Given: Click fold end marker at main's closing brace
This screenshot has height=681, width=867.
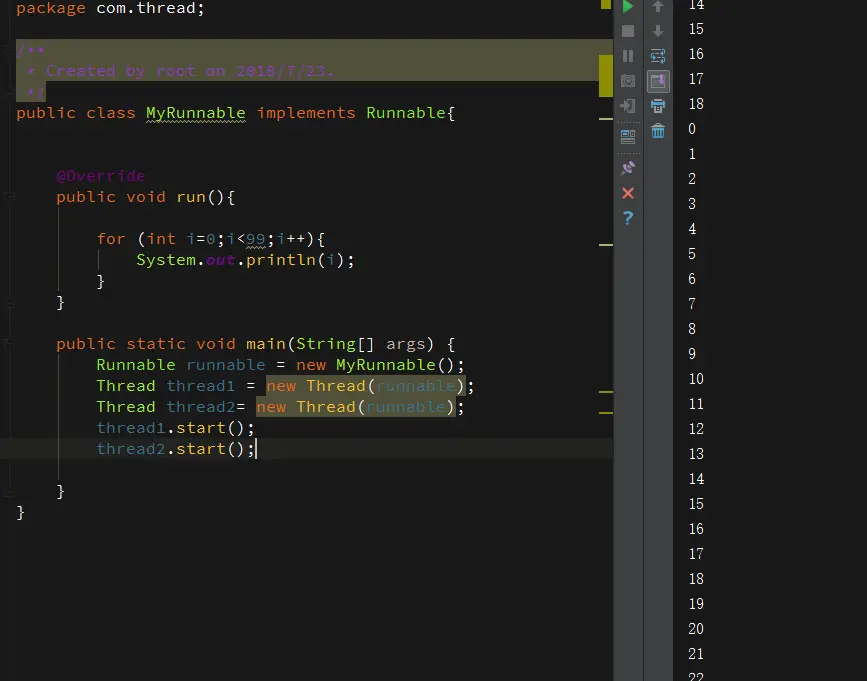Looking at the screenshot, I should 8,491.
